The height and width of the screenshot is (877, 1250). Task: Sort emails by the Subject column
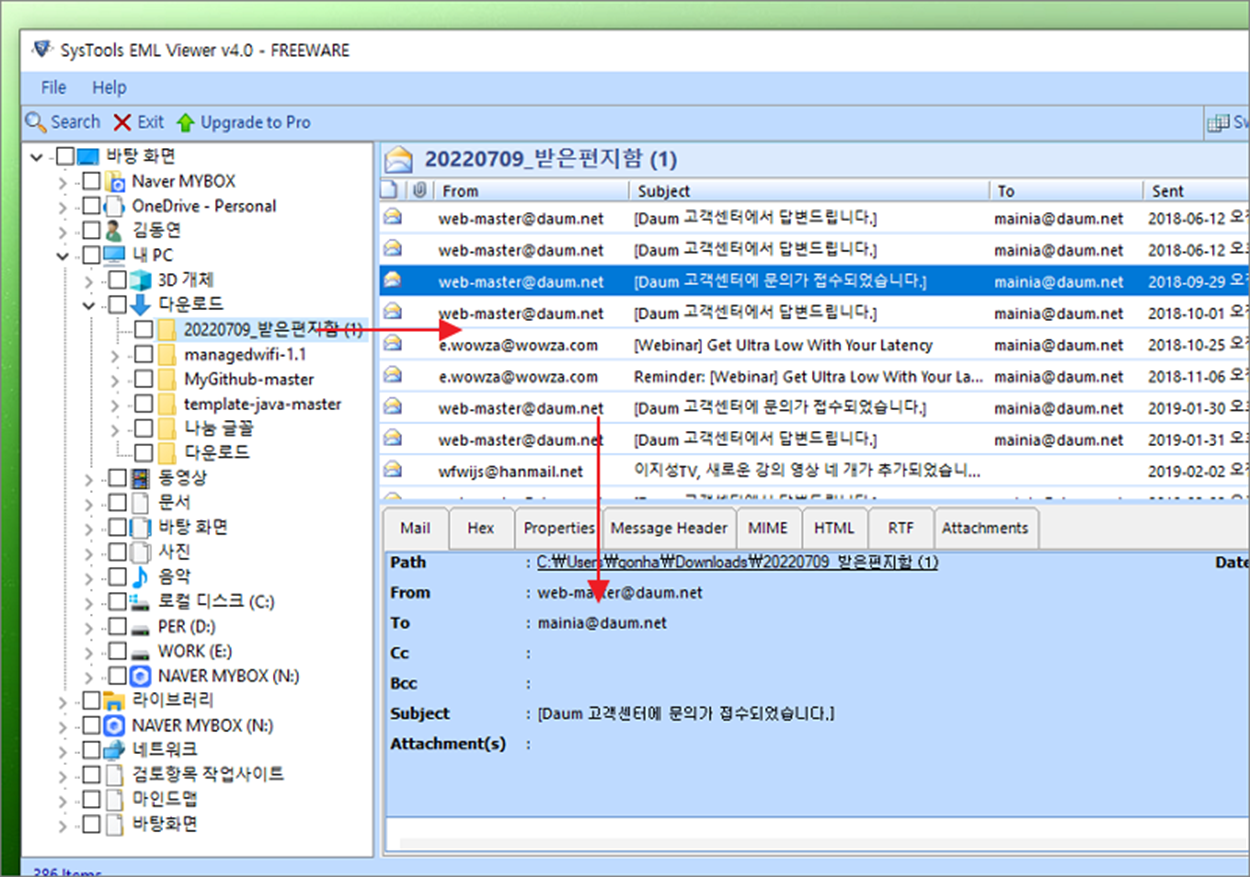(x=810, y=190)
